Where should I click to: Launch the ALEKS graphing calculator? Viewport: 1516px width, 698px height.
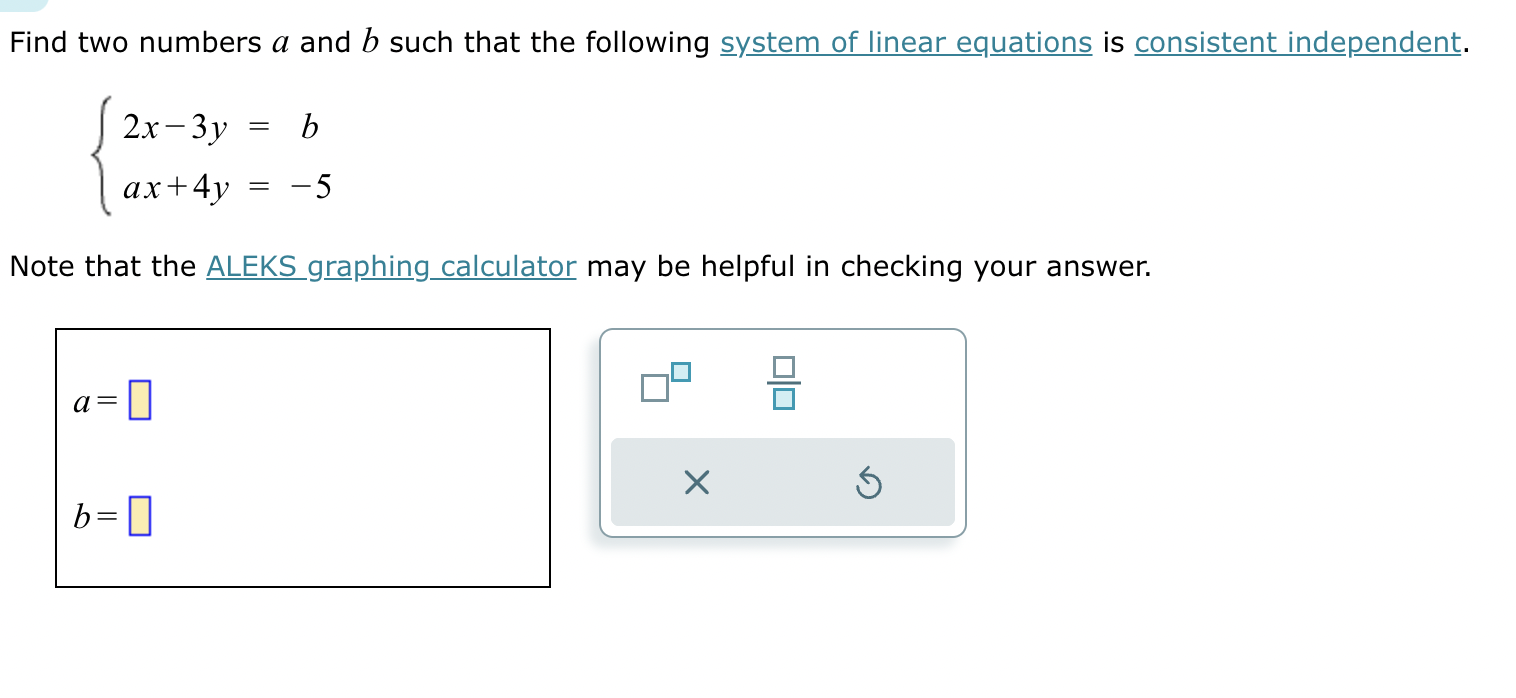point(390,266)
